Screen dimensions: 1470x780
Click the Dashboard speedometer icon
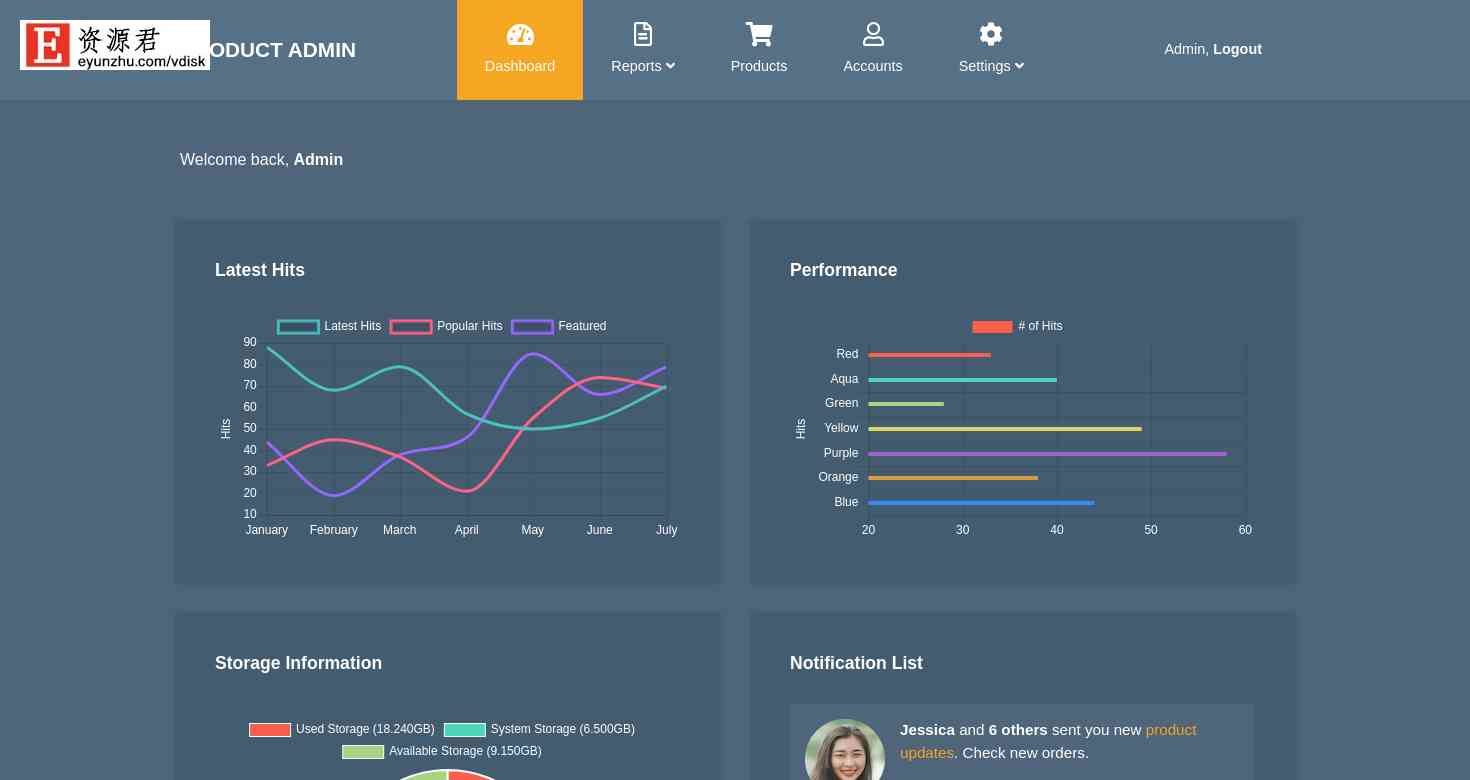pos(520,35)
